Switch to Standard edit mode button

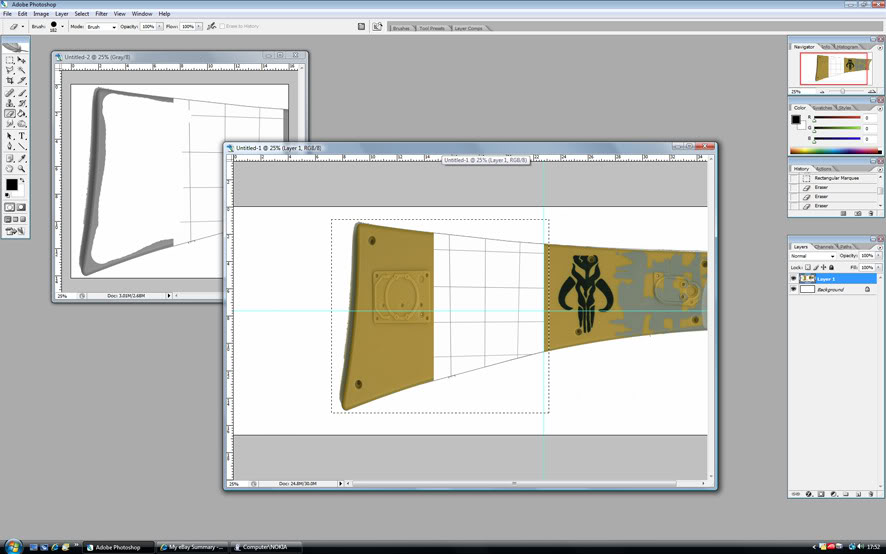coord(10,207)
